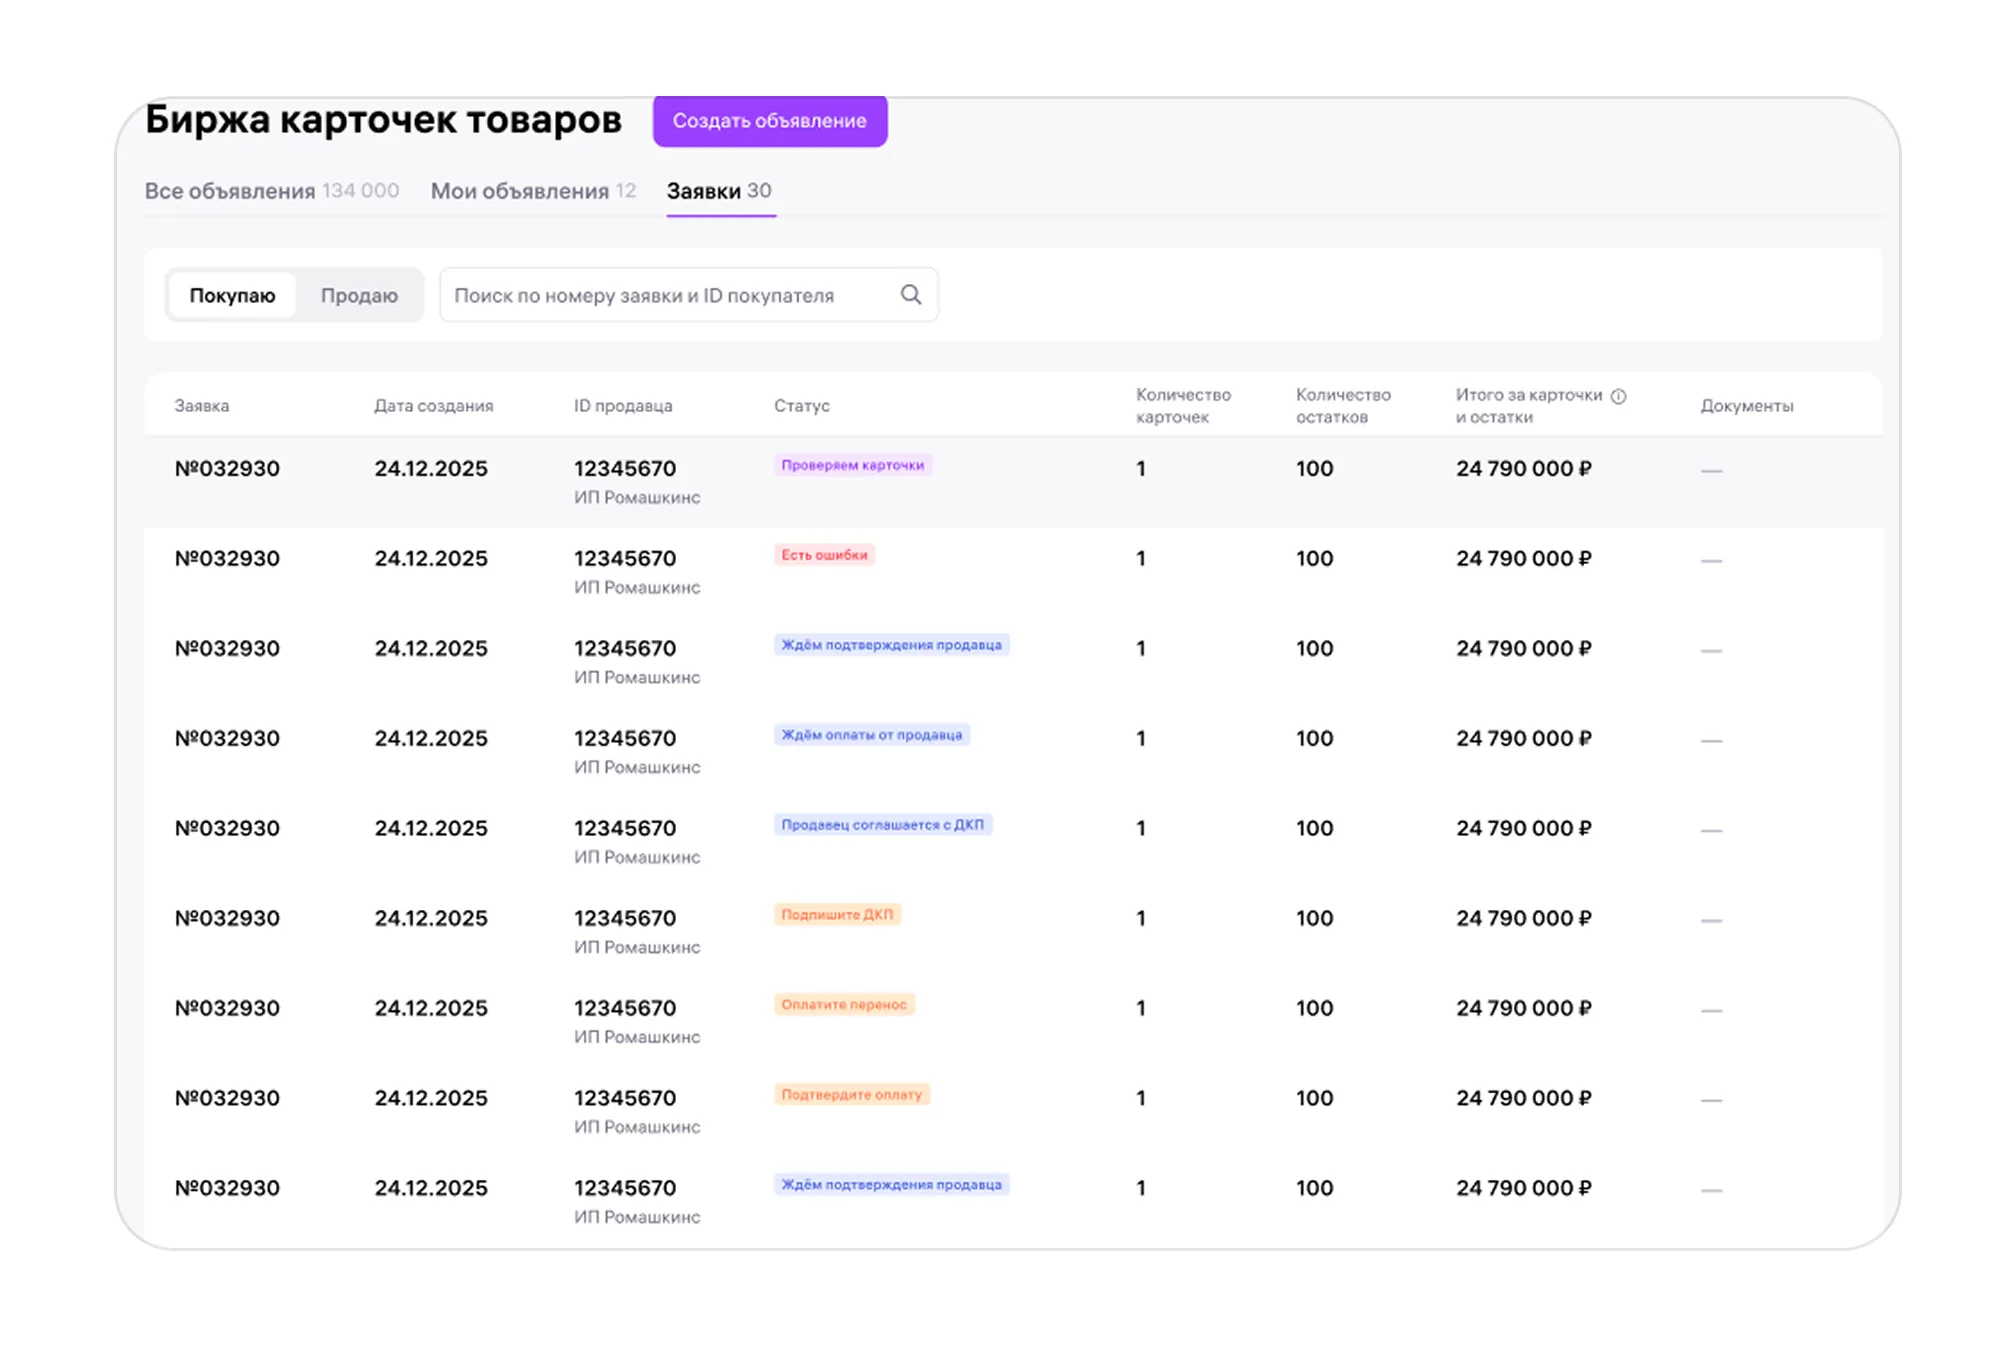
Task: Click the ID продавца column header
Action: [x=623, y=406]
